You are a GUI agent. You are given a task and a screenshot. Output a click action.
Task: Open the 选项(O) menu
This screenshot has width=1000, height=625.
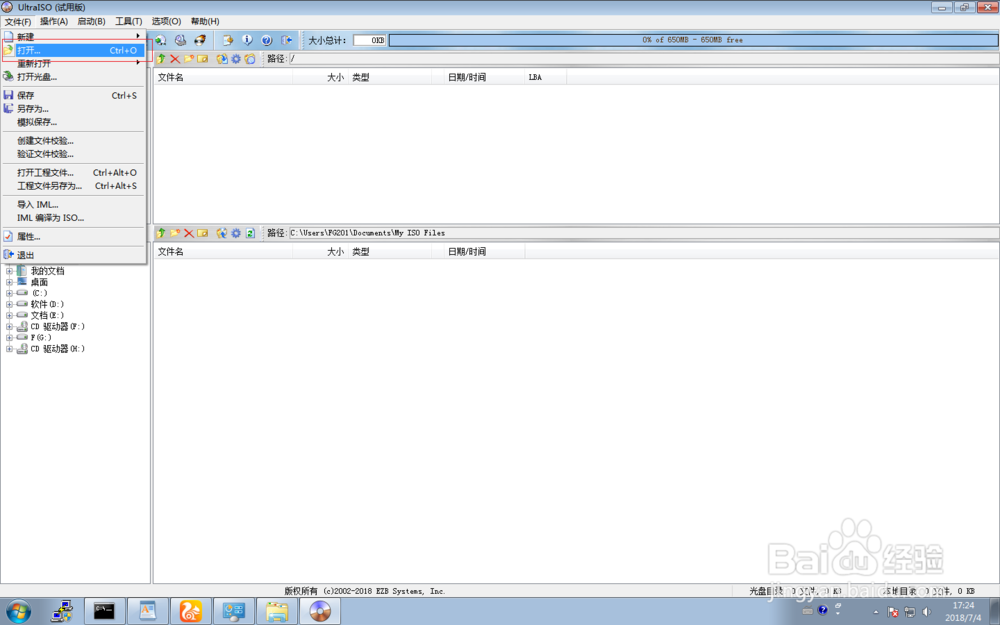coord(166,21)
